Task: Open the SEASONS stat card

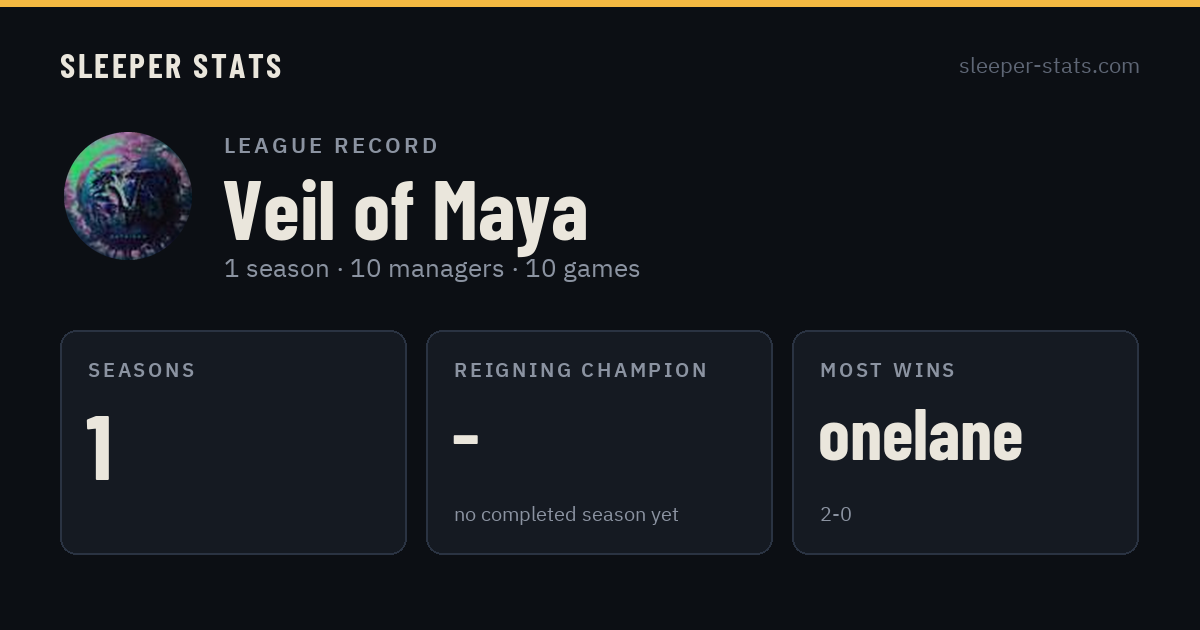Action: (233, 442)
